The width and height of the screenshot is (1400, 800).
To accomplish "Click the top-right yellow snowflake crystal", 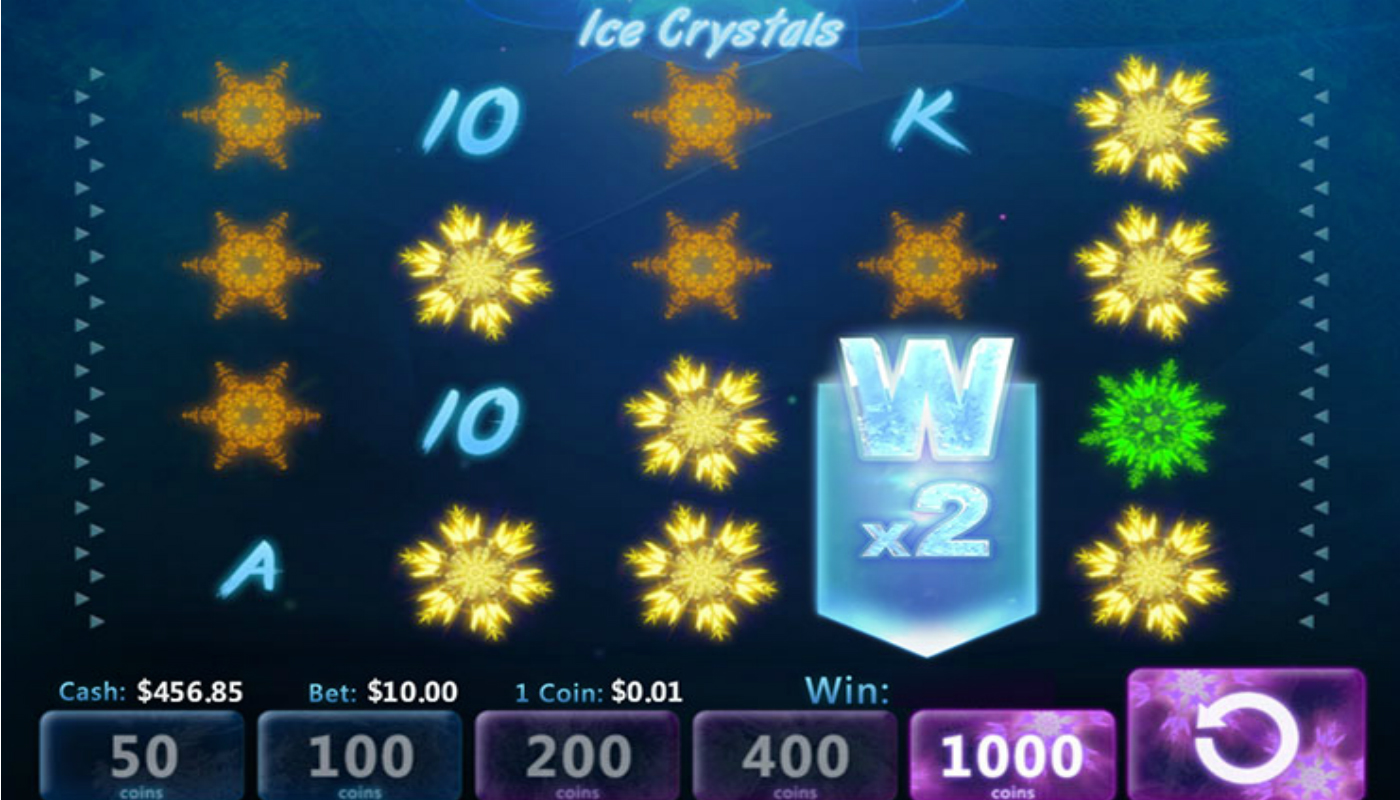I will (1152, 122).
